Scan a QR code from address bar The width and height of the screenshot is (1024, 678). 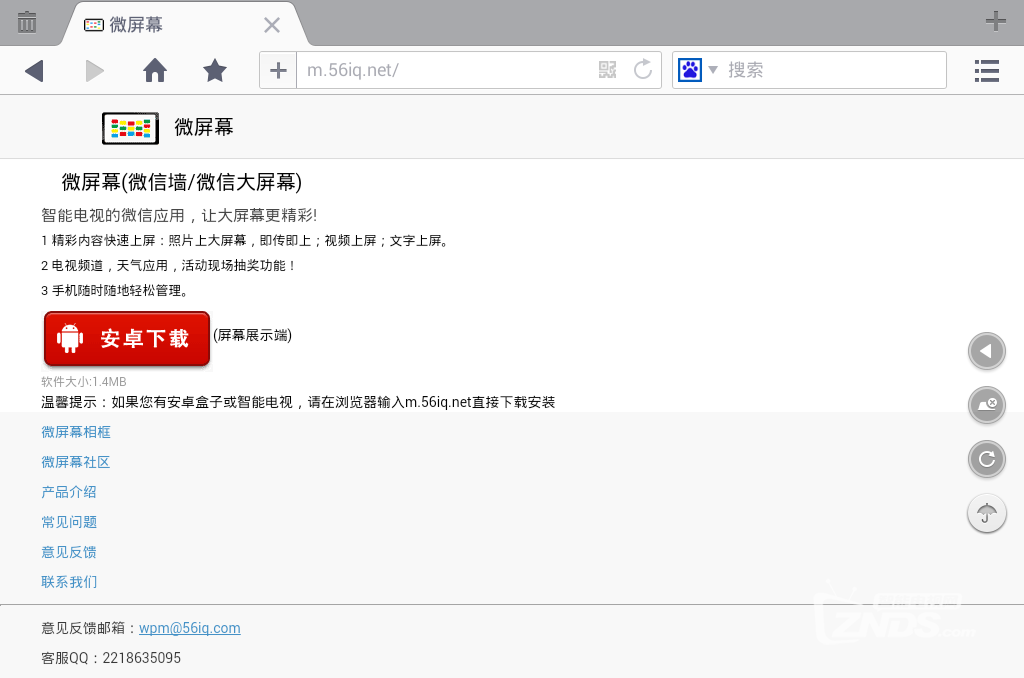[607, 70]
